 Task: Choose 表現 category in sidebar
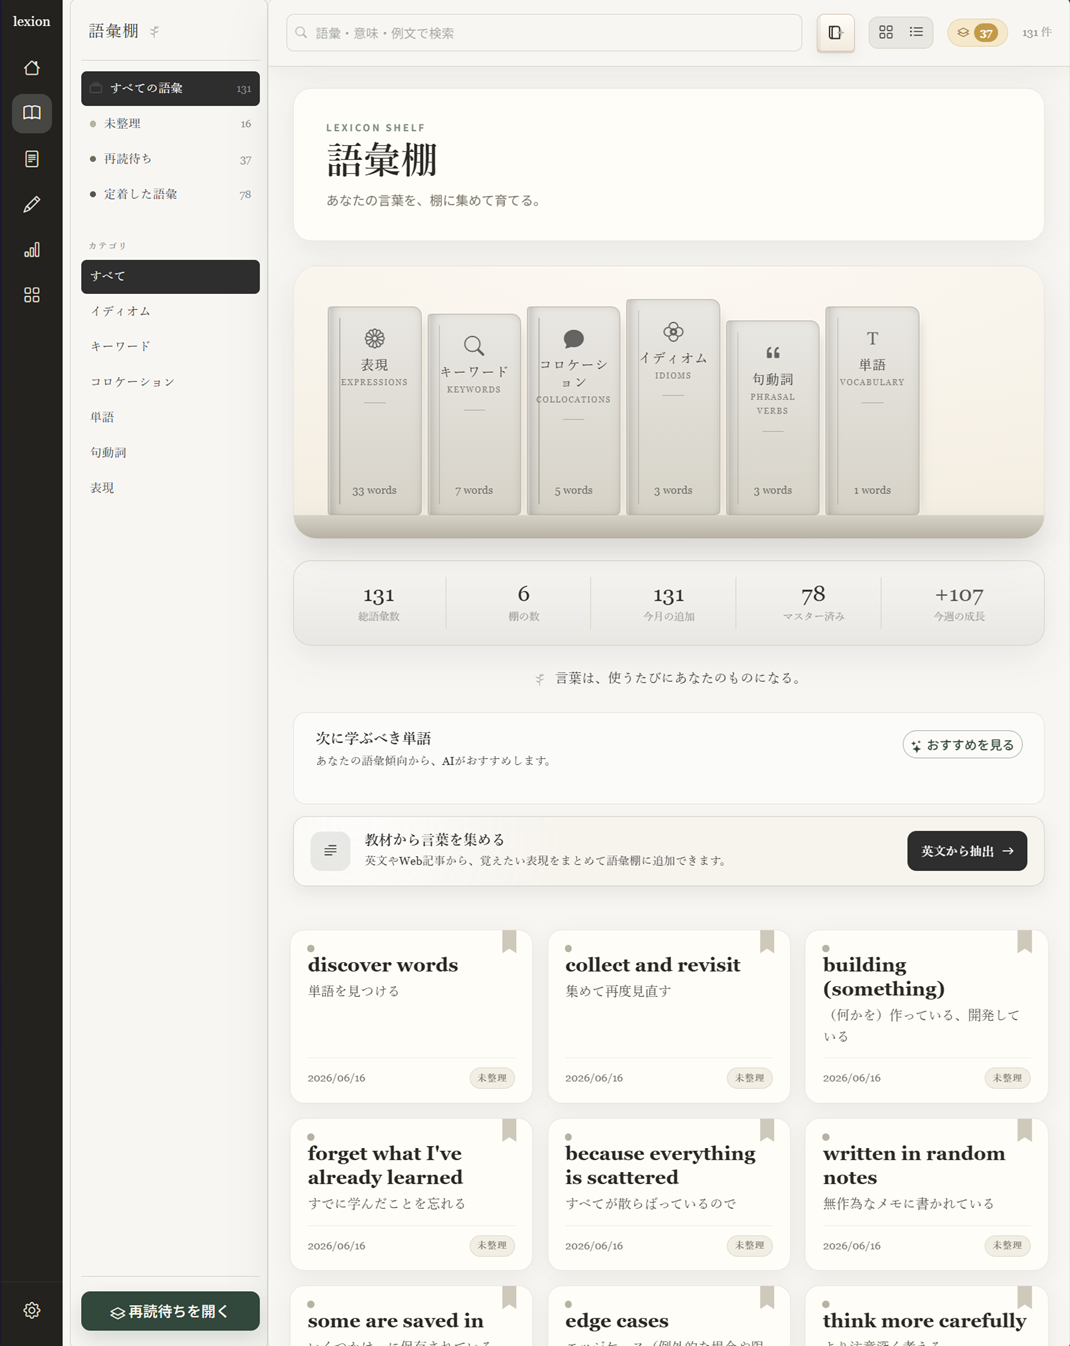[170, 488]
